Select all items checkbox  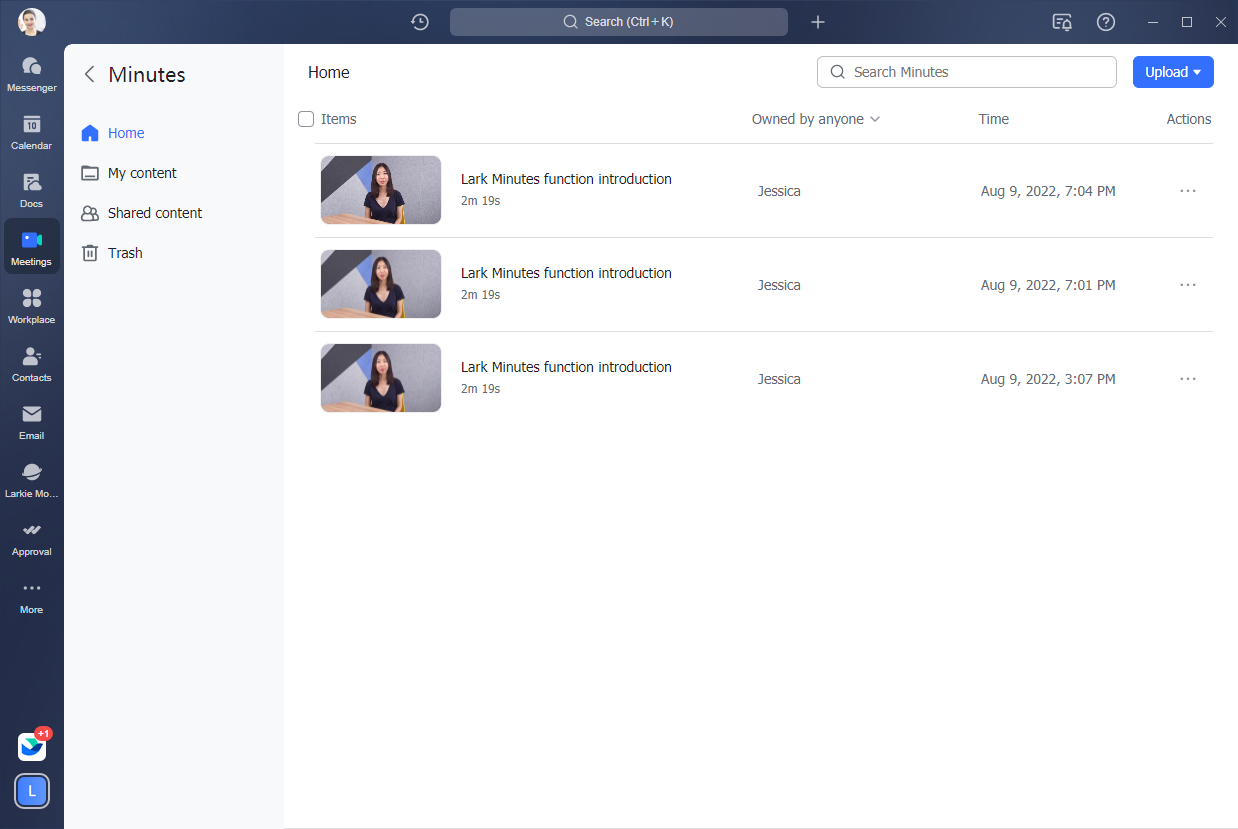[306, 119]
